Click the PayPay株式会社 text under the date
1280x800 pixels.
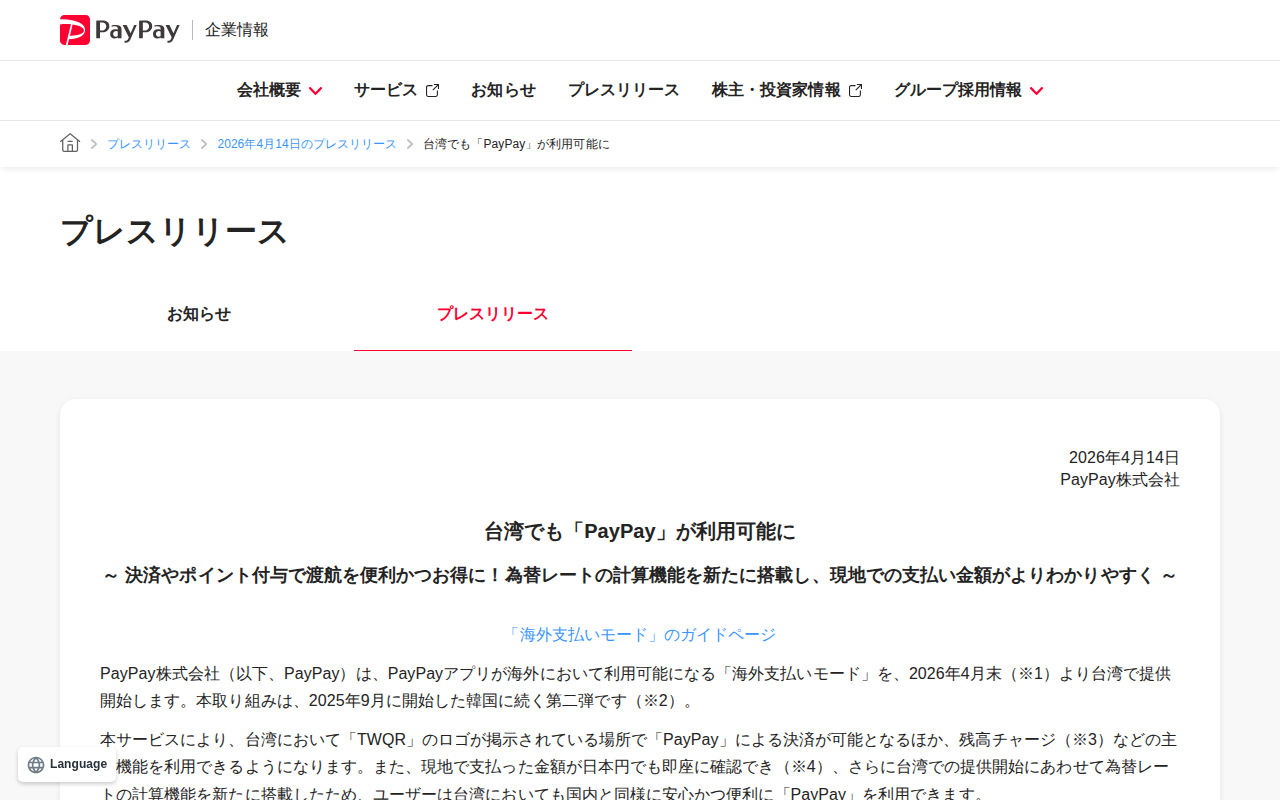pos(1120,480)
